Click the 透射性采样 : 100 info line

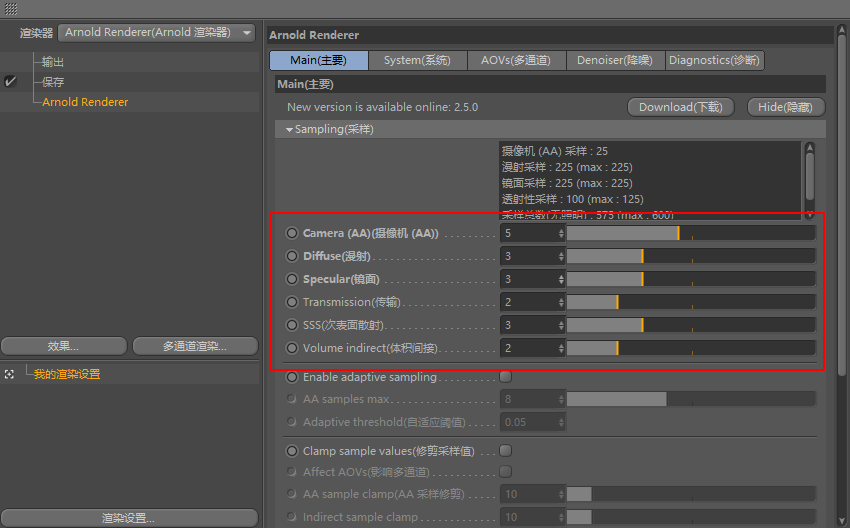(572, 199)
